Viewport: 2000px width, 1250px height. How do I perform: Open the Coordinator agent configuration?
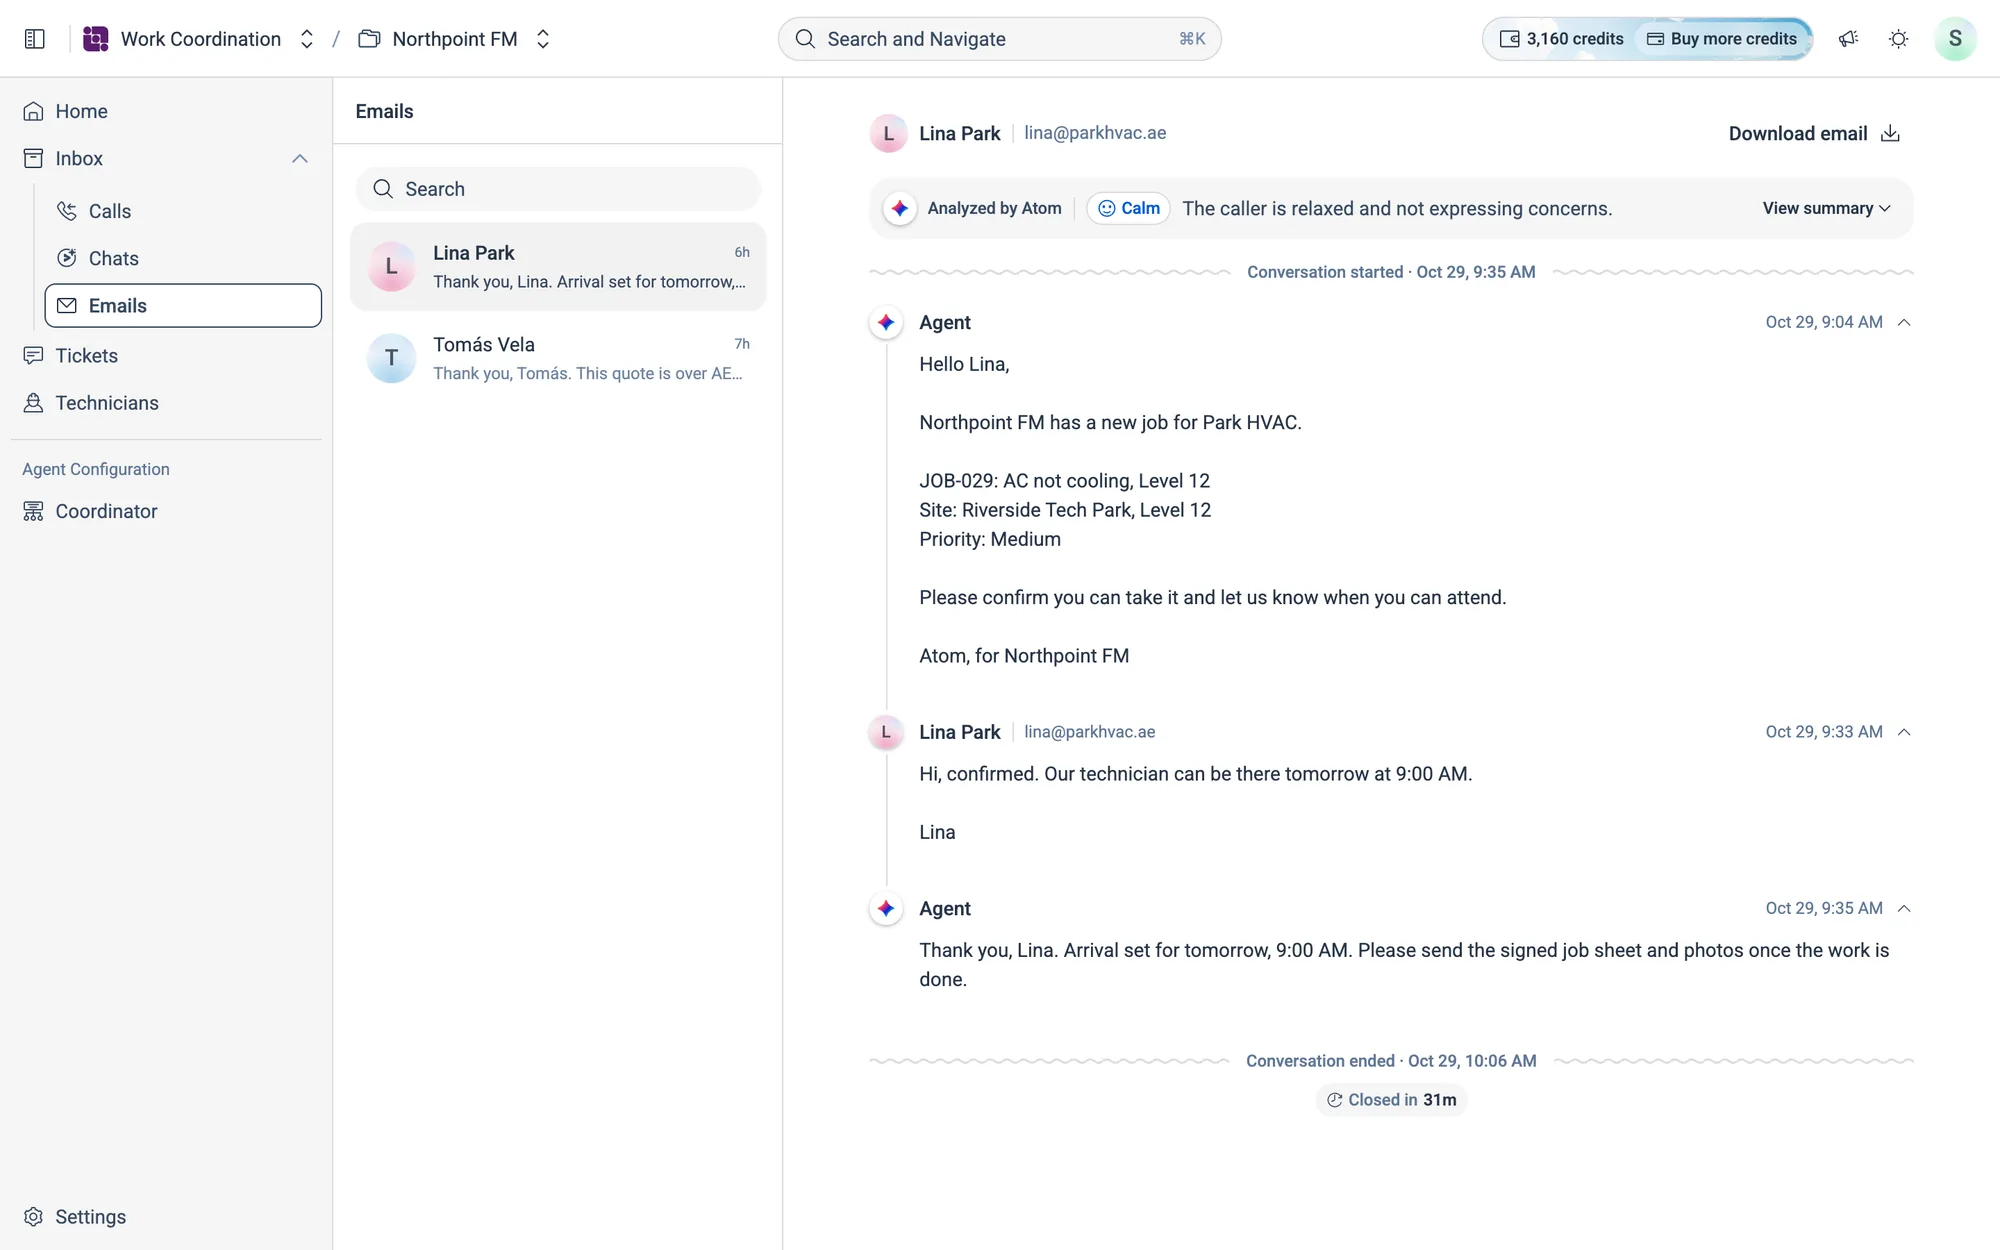pos(166,511)
